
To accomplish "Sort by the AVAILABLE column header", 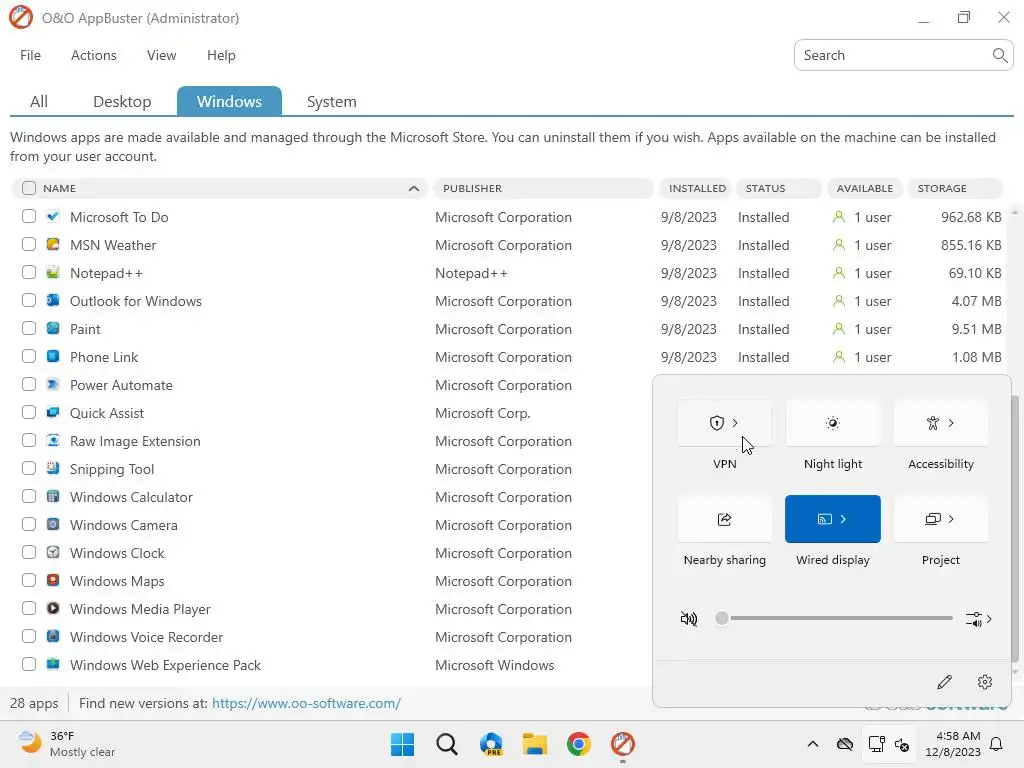I will click(x=865, y=188).
